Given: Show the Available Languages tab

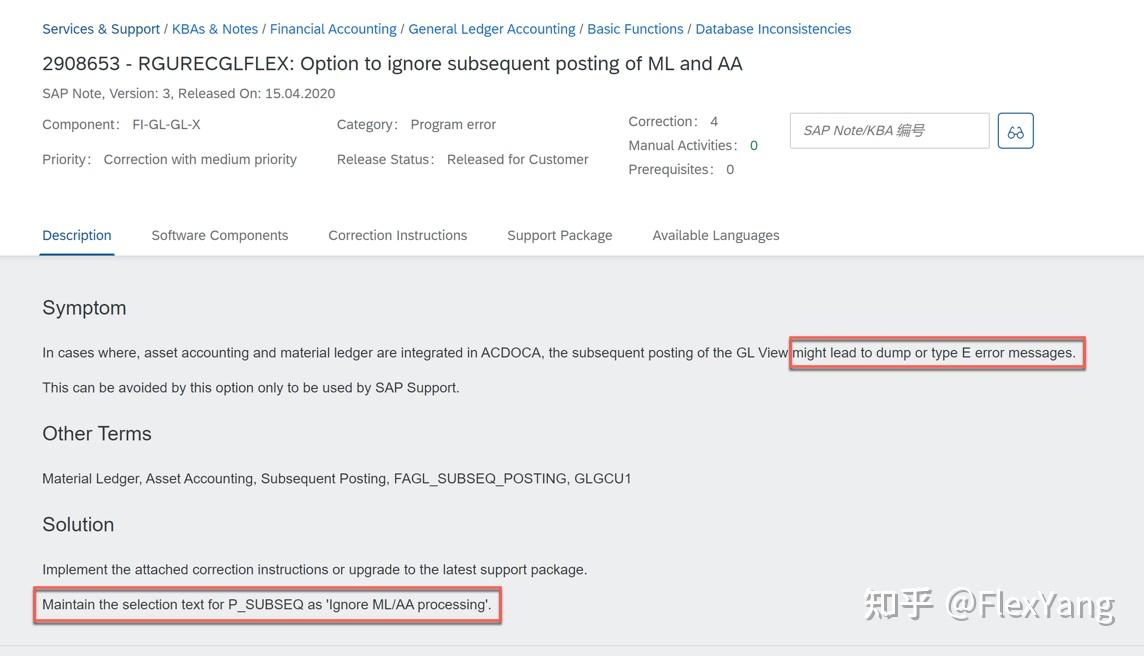Looking at the screenshot, I should tap(716, 236).
